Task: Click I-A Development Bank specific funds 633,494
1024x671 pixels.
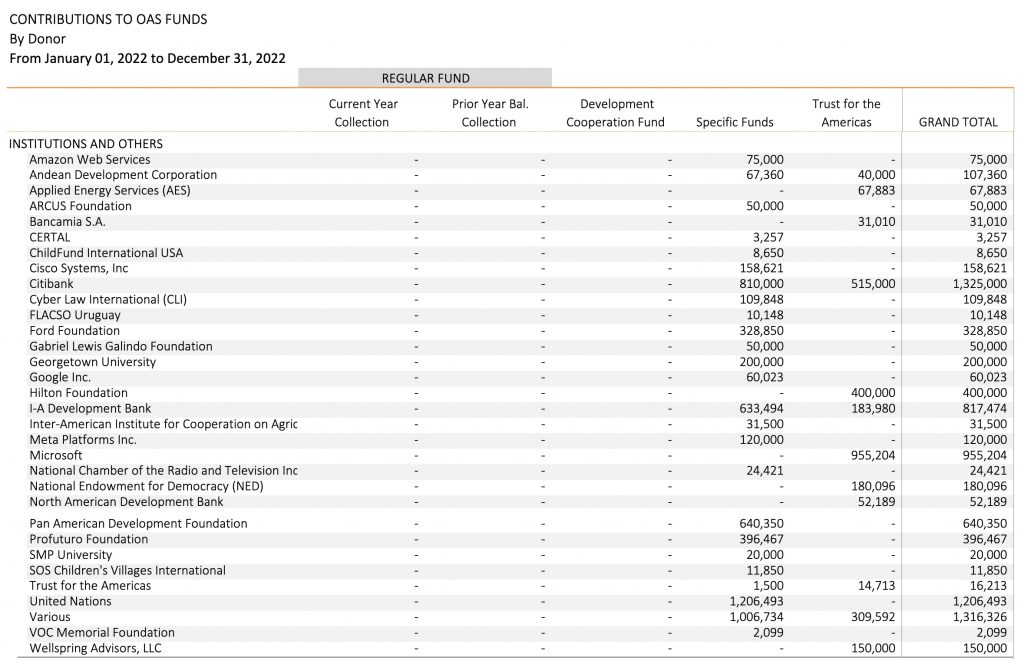Action: [x=761, y=409]
